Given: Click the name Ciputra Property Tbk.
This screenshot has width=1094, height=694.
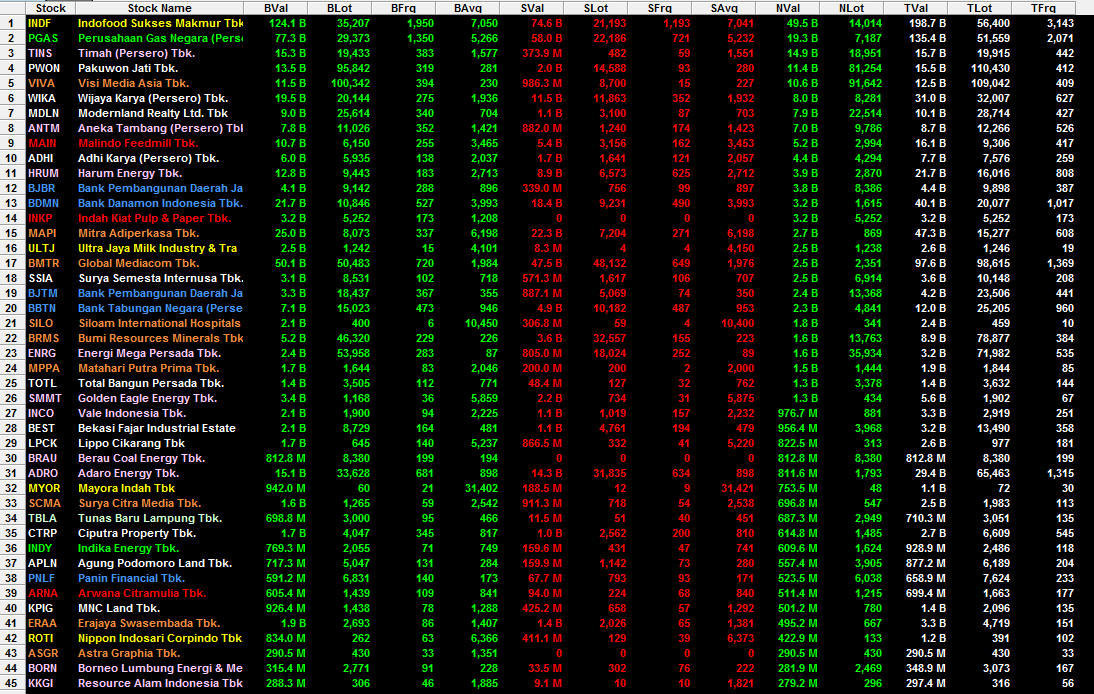Looking at the screenshot, I should pos(137,533).
